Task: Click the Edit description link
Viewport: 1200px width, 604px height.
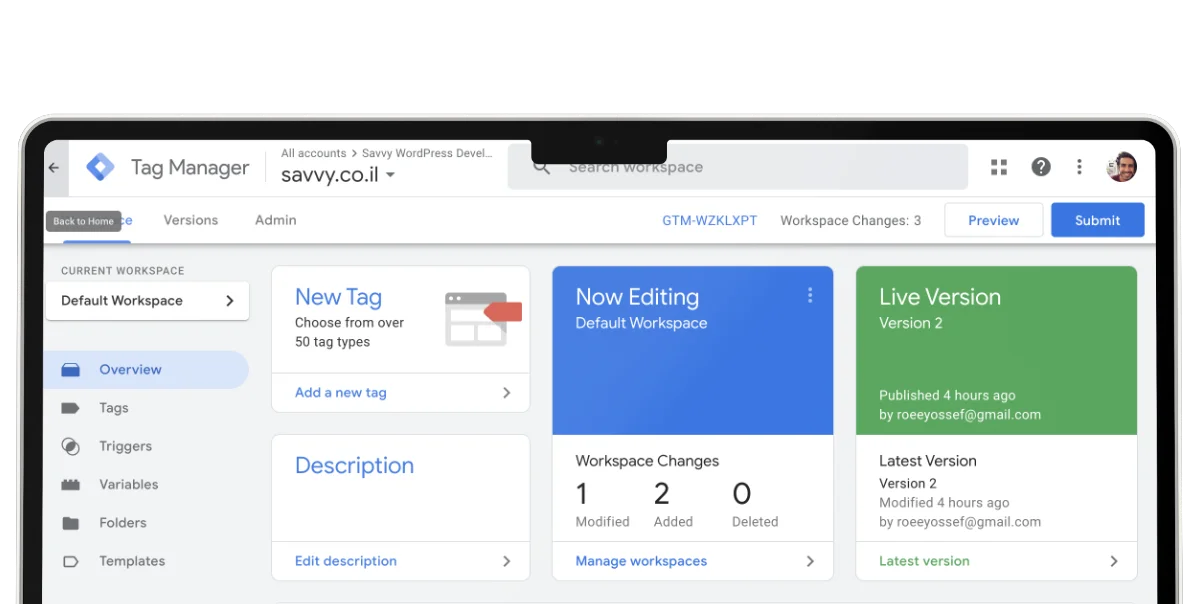Action: (x=345, y=562)
